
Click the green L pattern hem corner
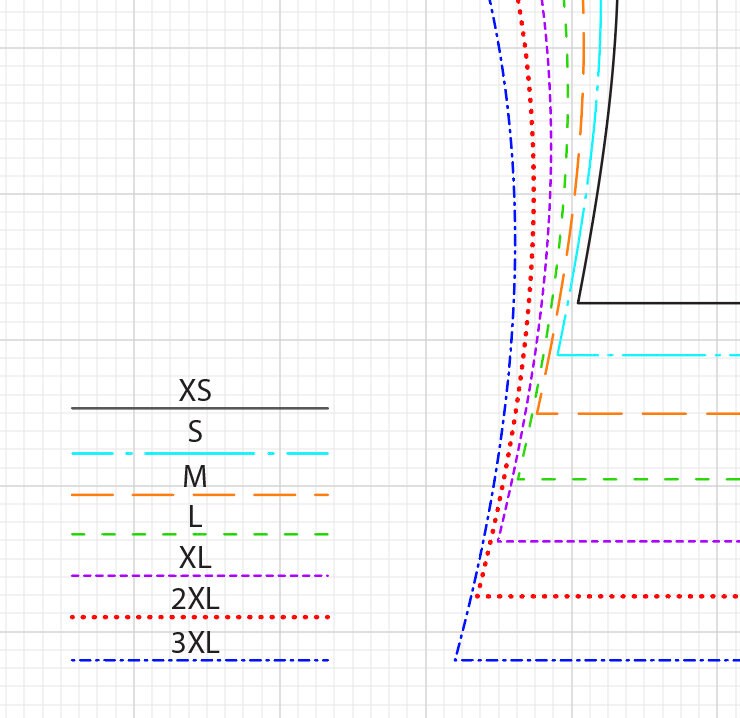pos(517,479)
